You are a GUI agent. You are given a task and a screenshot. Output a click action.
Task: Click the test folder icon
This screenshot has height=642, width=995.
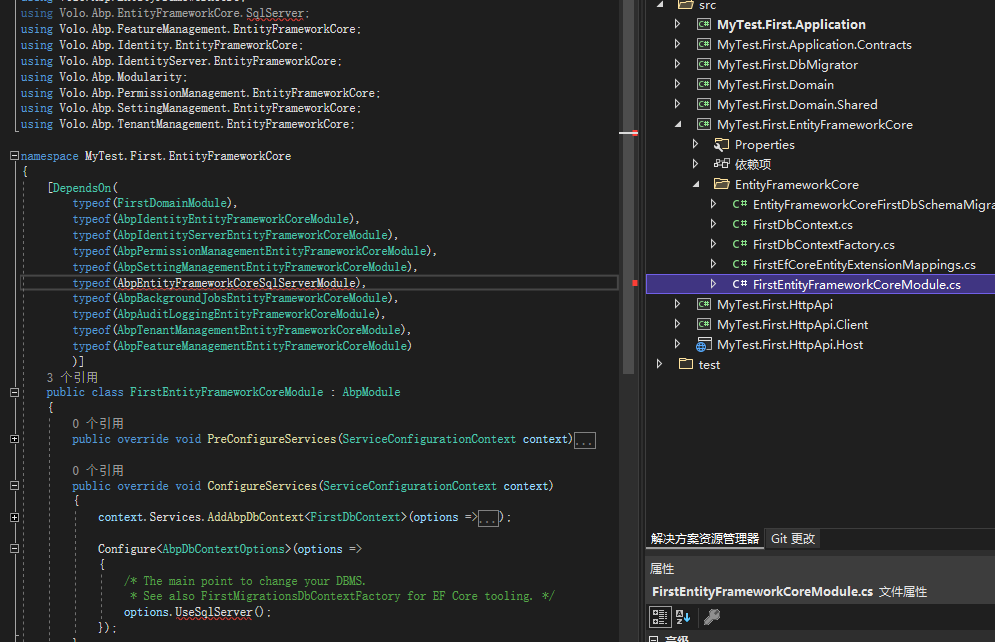click(x=685, y=364)
